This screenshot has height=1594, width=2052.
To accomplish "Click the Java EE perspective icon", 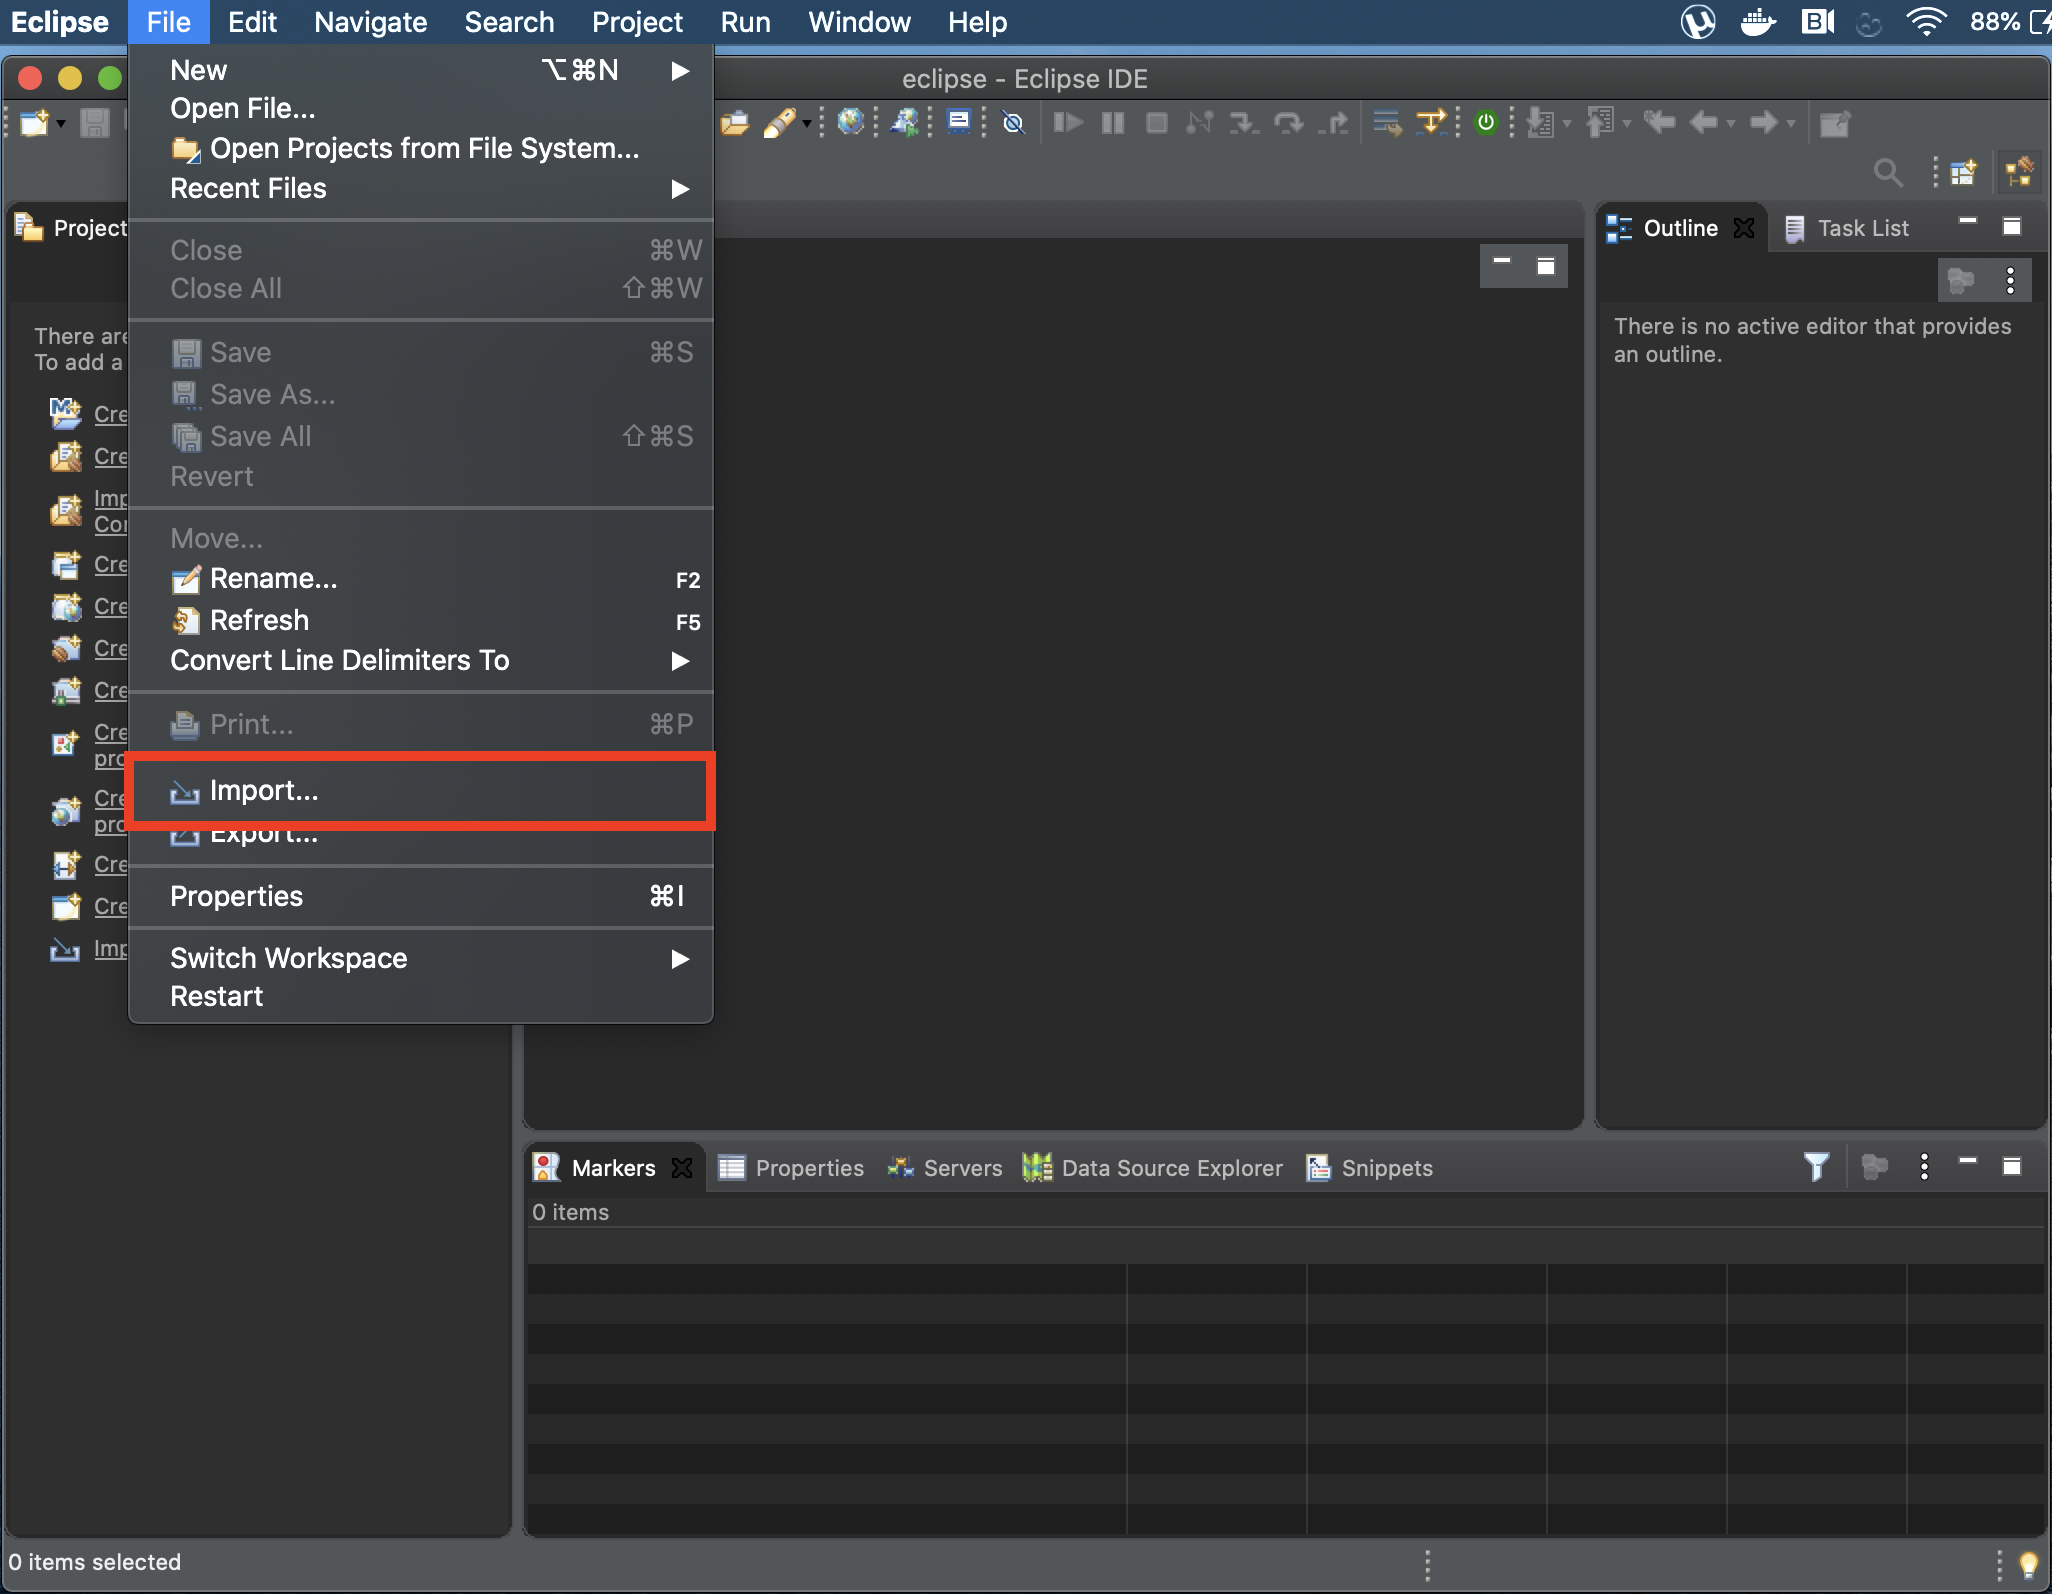I will point(2019,173).
